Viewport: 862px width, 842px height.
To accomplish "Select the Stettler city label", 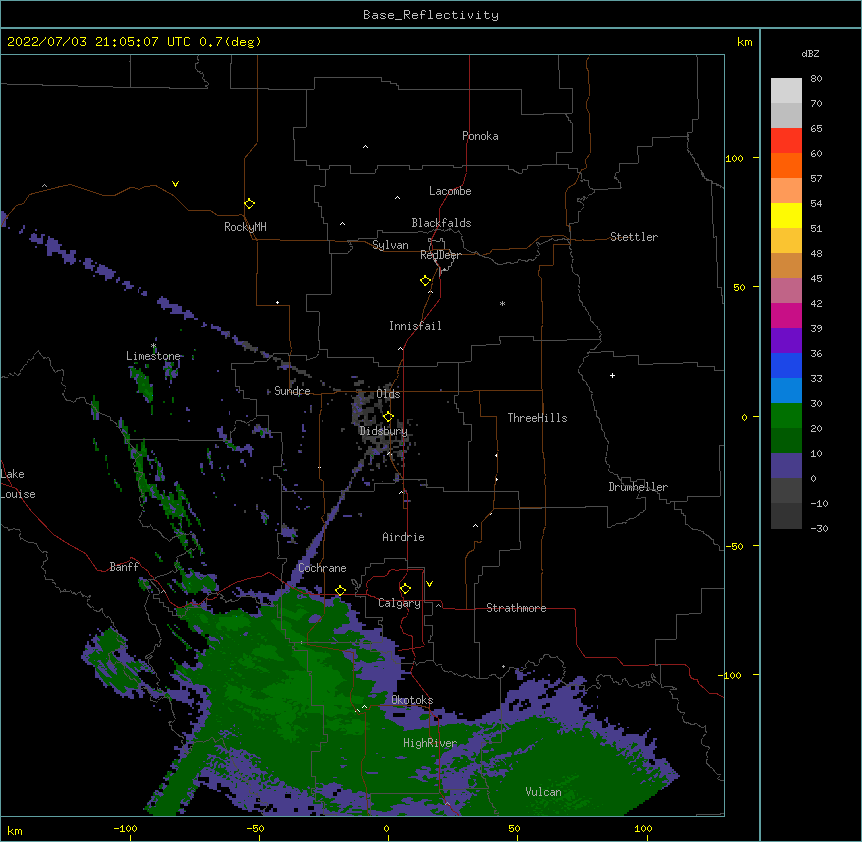I will [x=633, y=237].
